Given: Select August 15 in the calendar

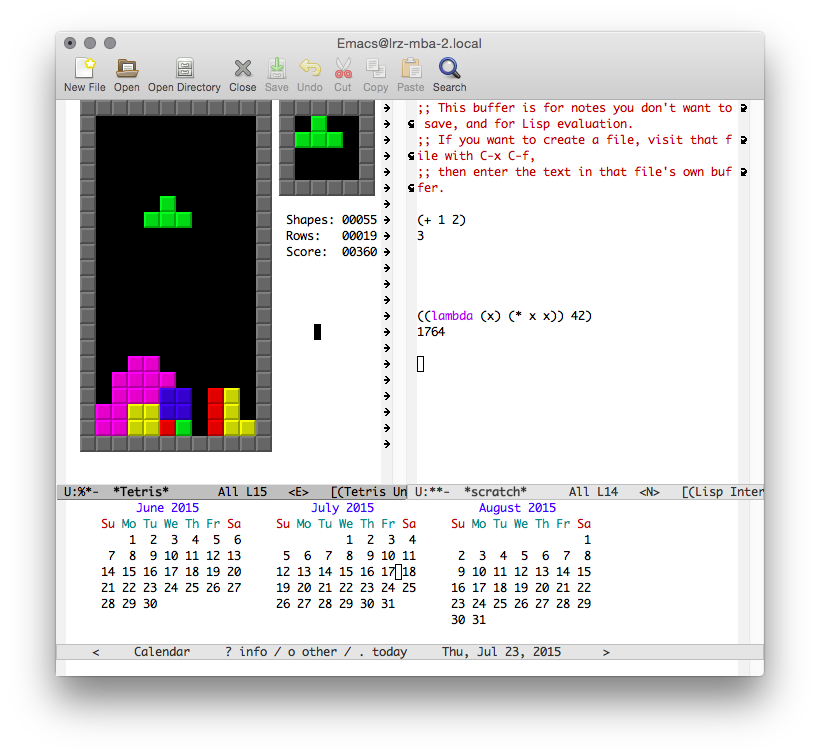Looking at the screenshot, I should pos(584,572).
